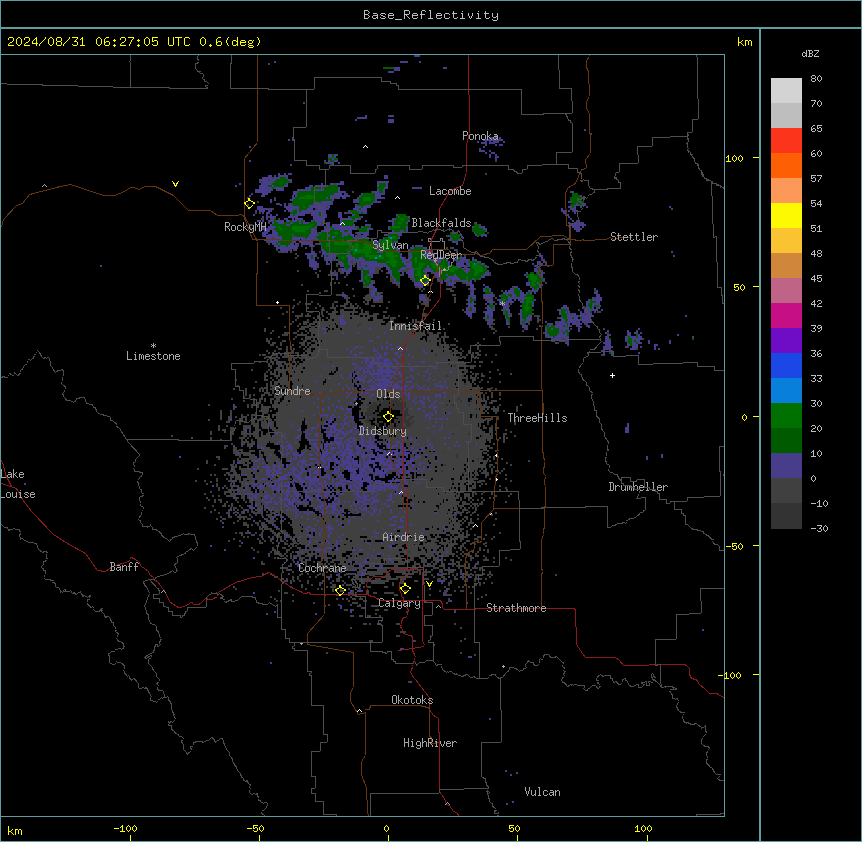Click the 80 value on the dBZ legend
Viewport: 862px width, 842px height.
tap(816, 79)
